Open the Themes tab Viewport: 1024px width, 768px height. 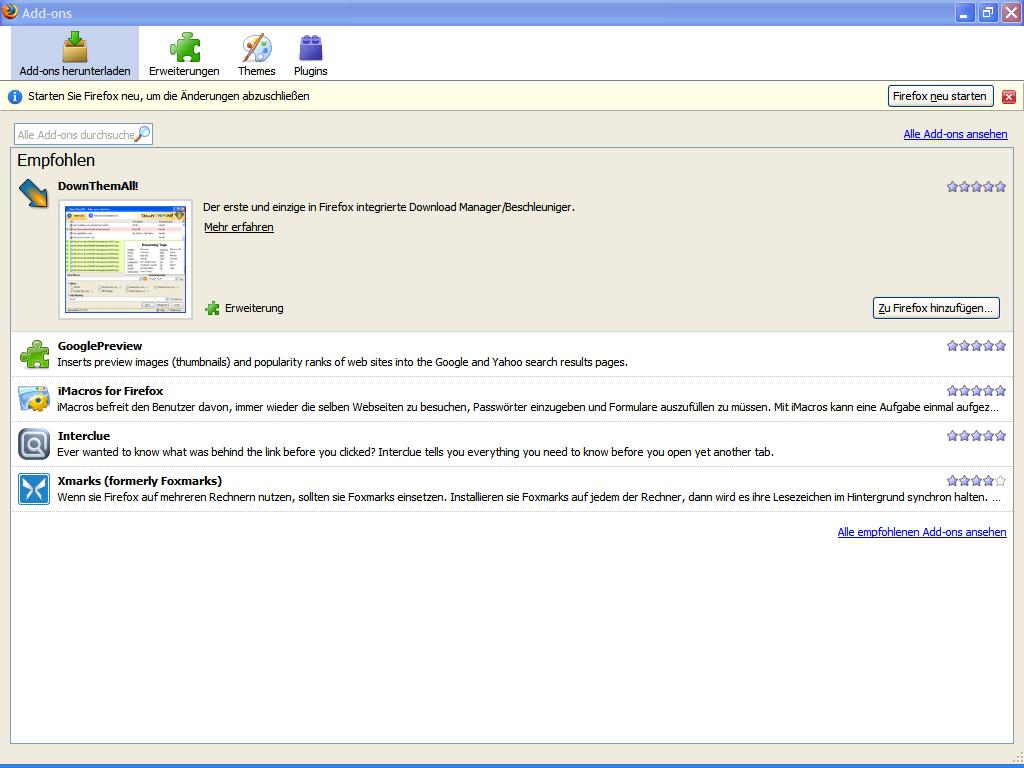[256, 54]
